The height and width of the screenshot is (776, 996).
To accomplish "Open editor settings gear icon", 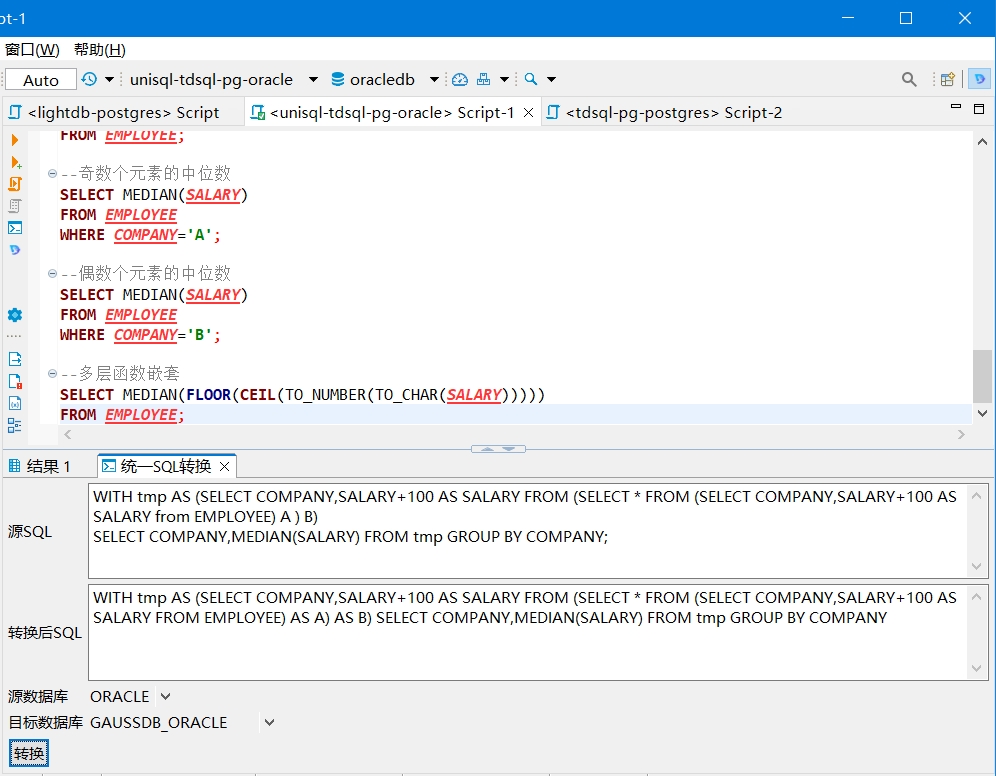I will click(15, 315).
